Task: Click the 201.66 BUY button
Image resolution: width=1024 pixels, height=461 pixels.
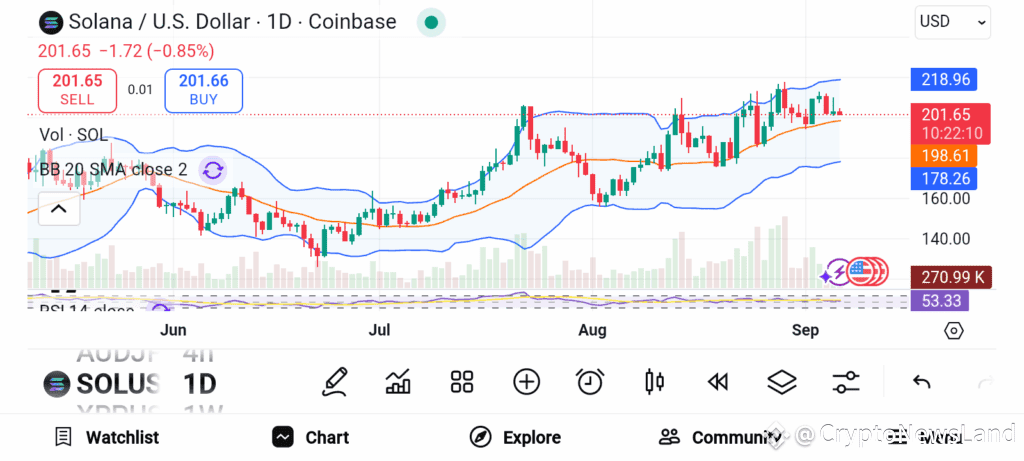Action: point(203,90)
